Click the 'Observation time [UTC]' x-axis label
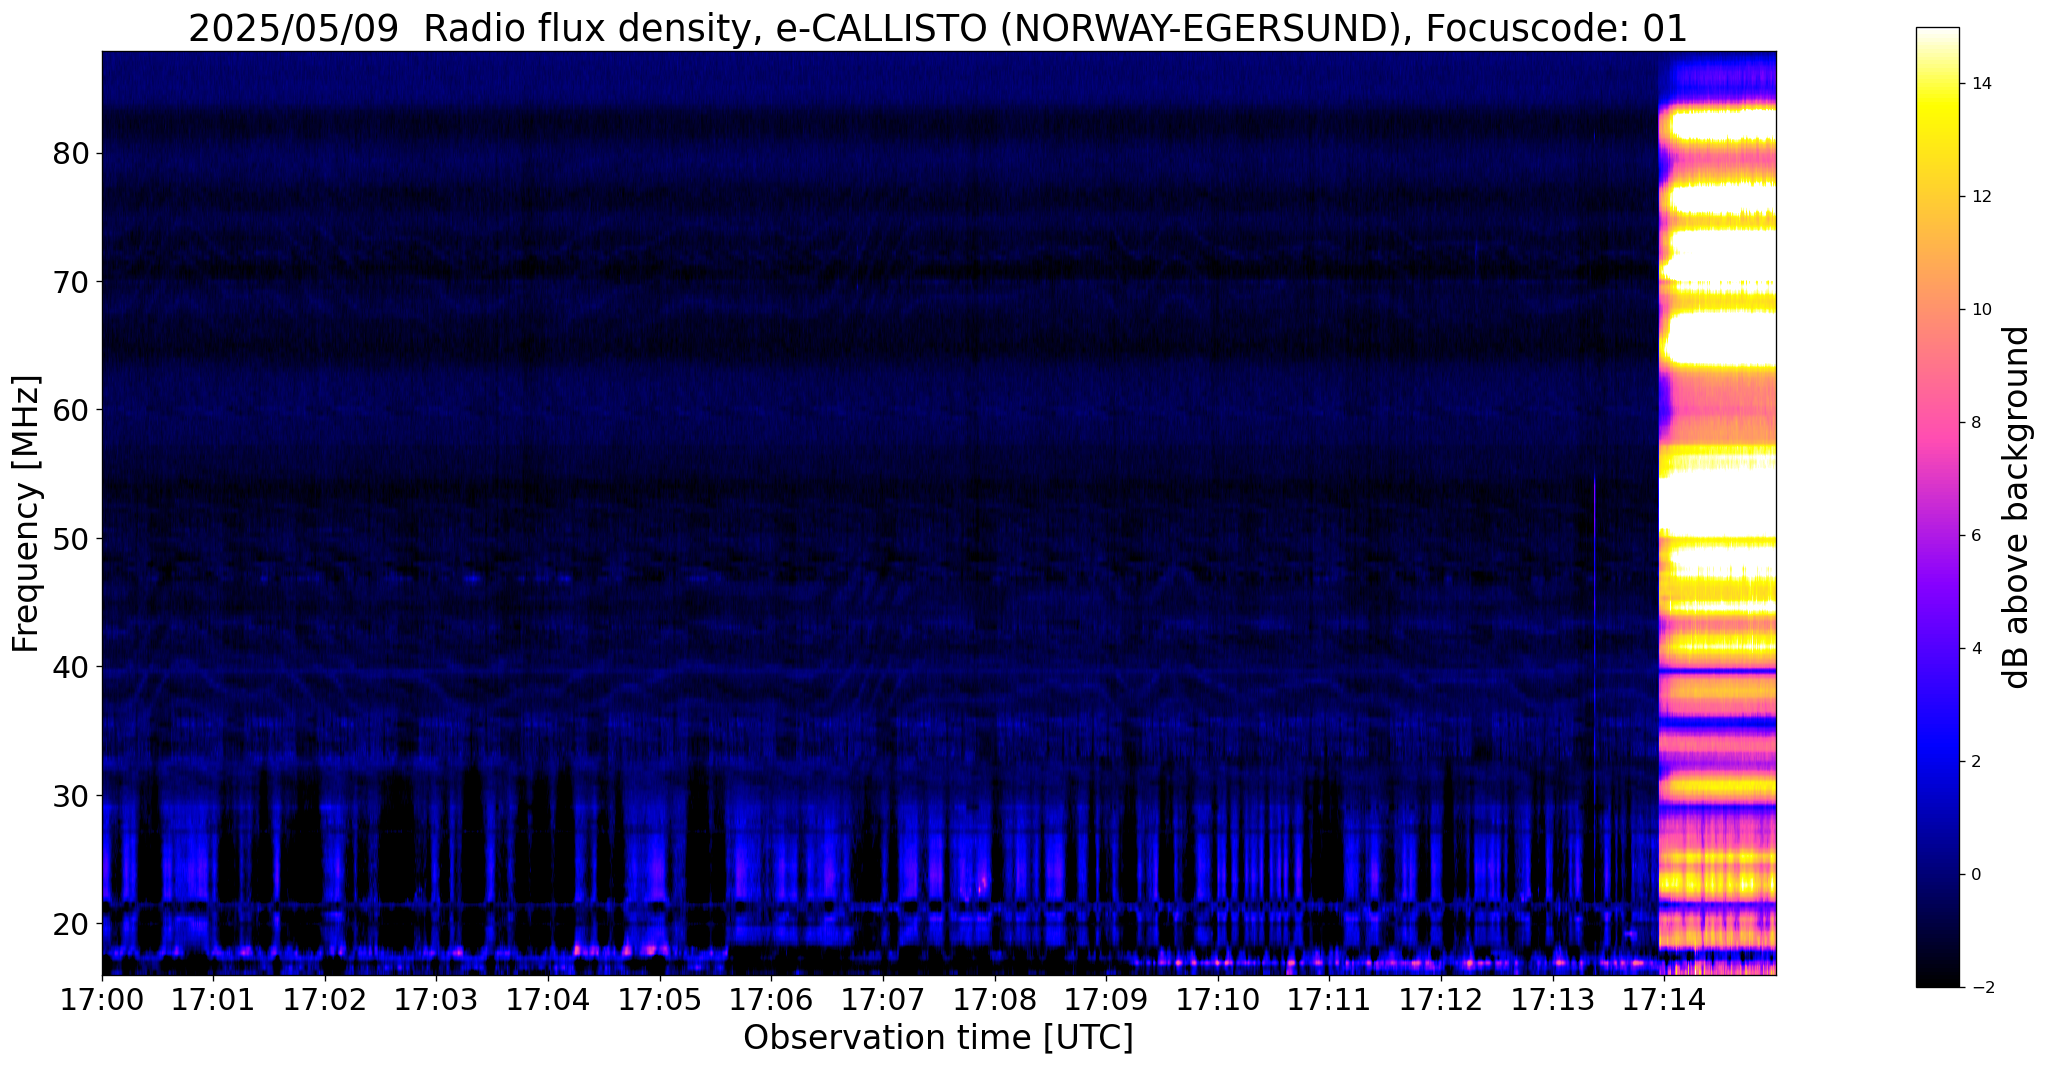Viewport: 2047px width, 1067px height. (x=938, y=1038)
